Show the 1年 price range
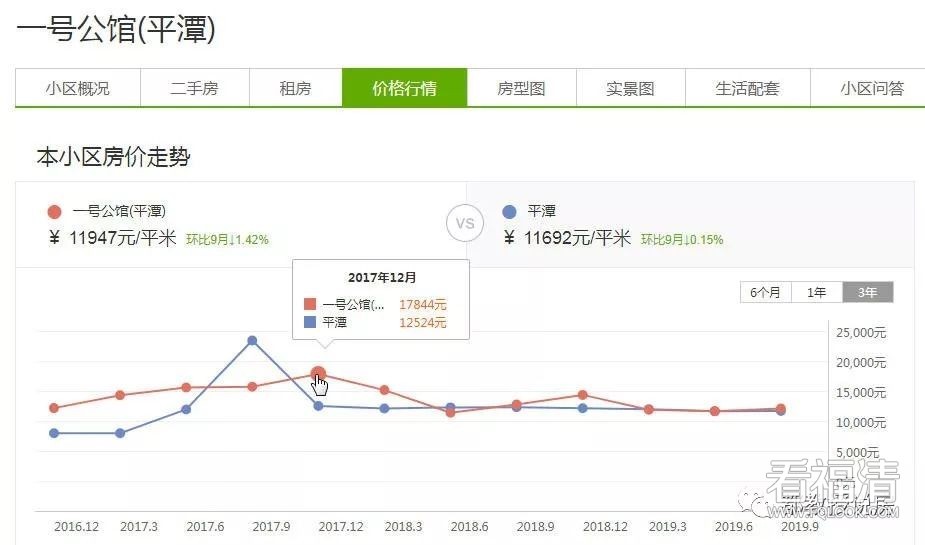Viewport: 925px width, 545px height. pos(816,293)
